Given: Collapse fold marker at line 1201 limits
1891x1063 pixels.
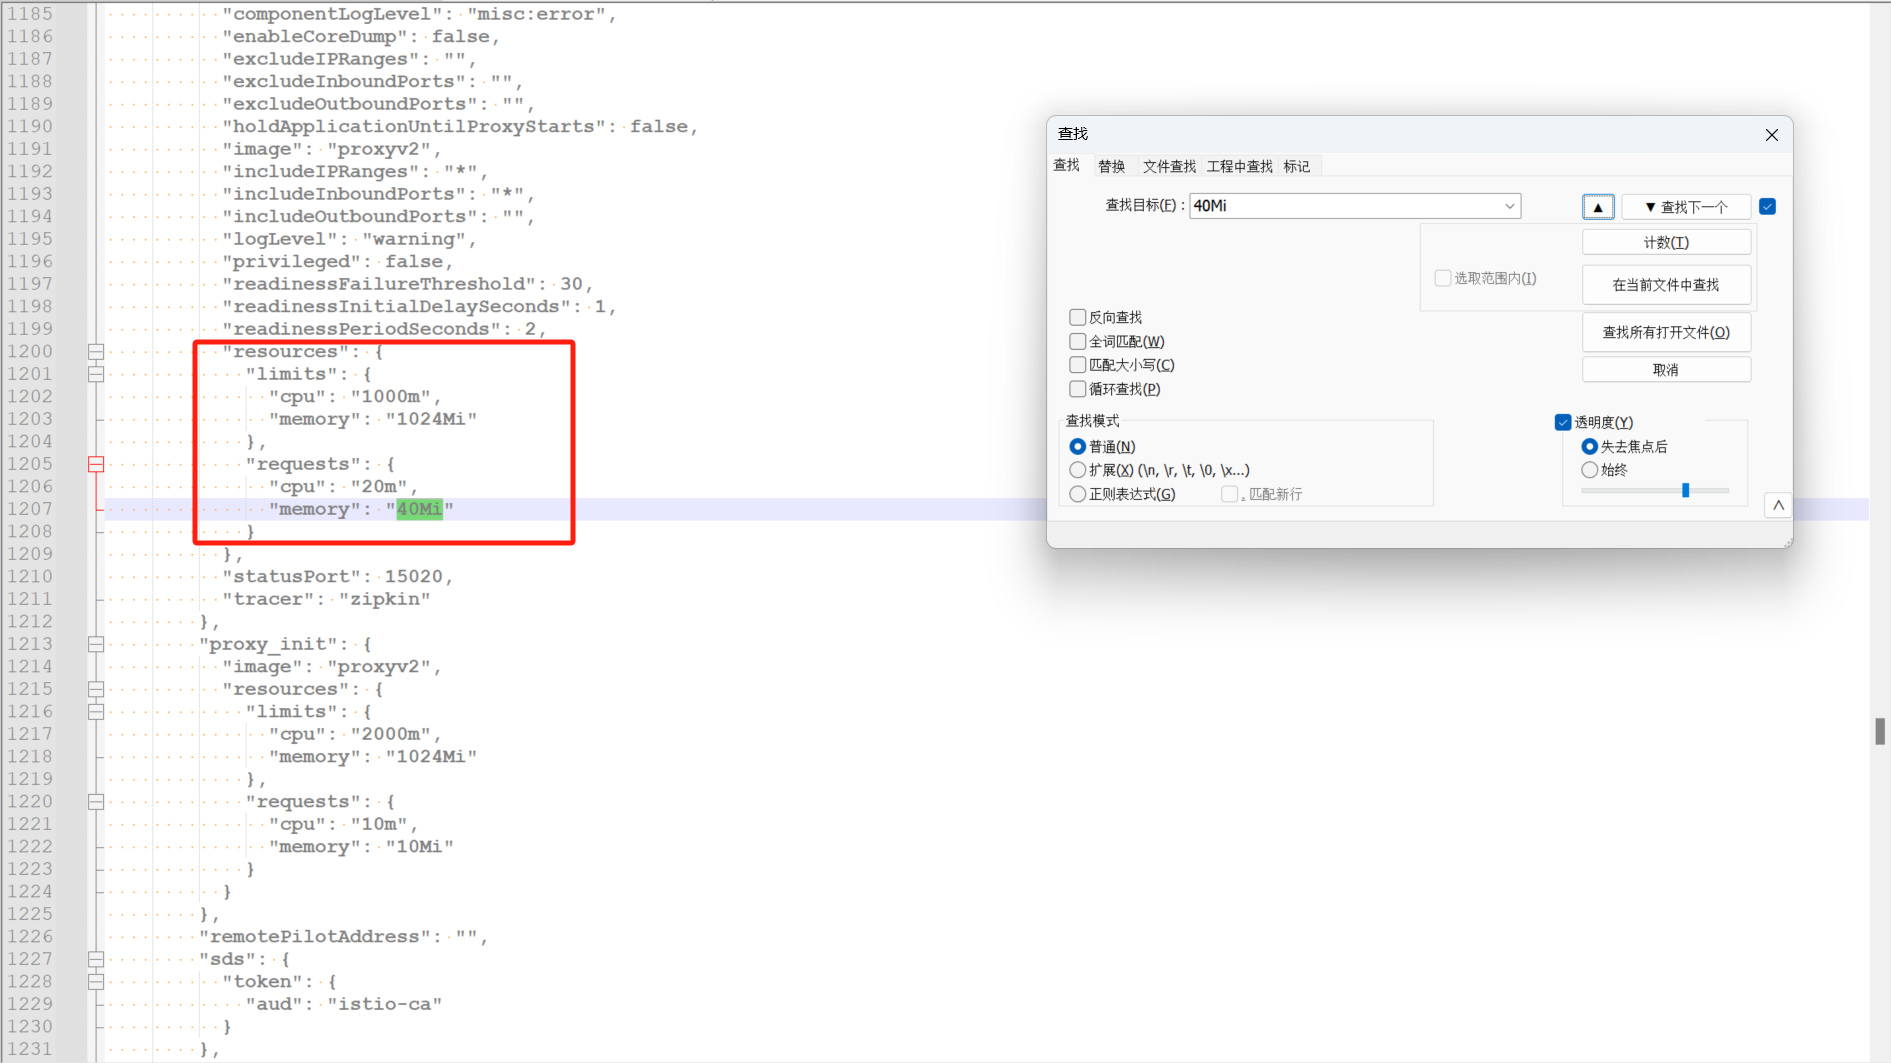Looking at the screenshot, I should click(96, 374).
